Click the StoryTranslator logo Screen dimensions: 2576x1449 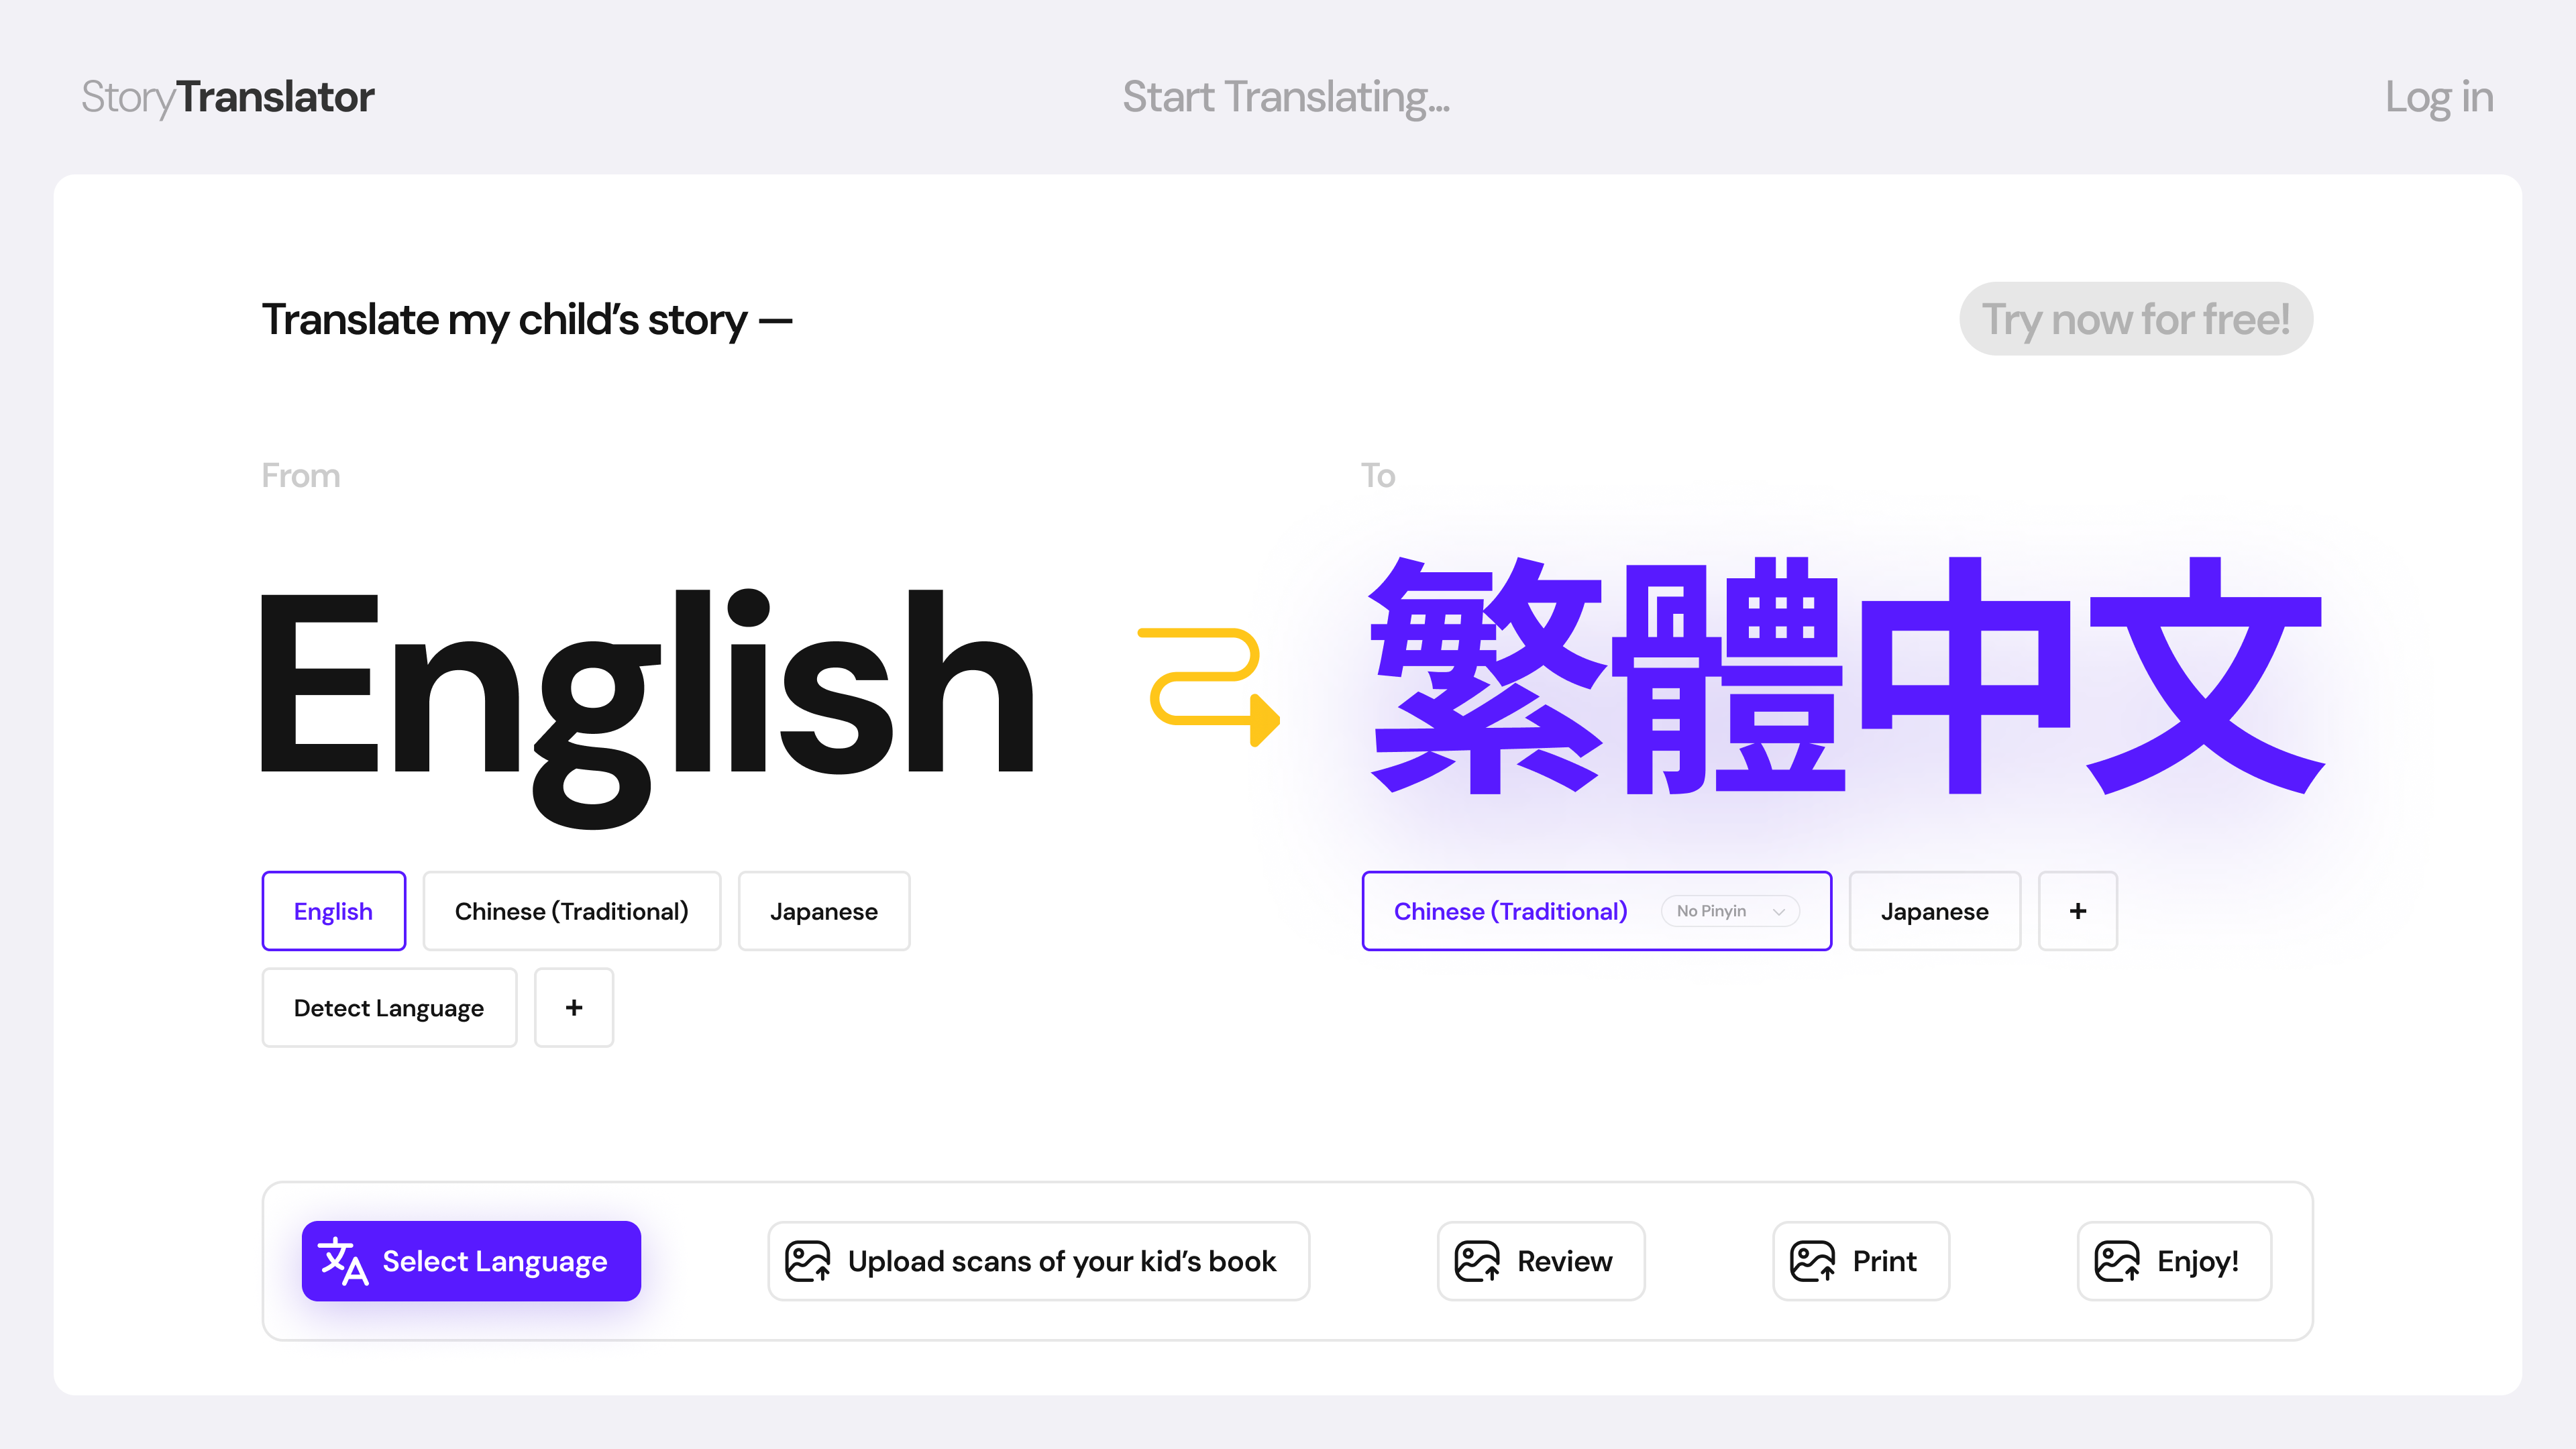click(228, 97)
